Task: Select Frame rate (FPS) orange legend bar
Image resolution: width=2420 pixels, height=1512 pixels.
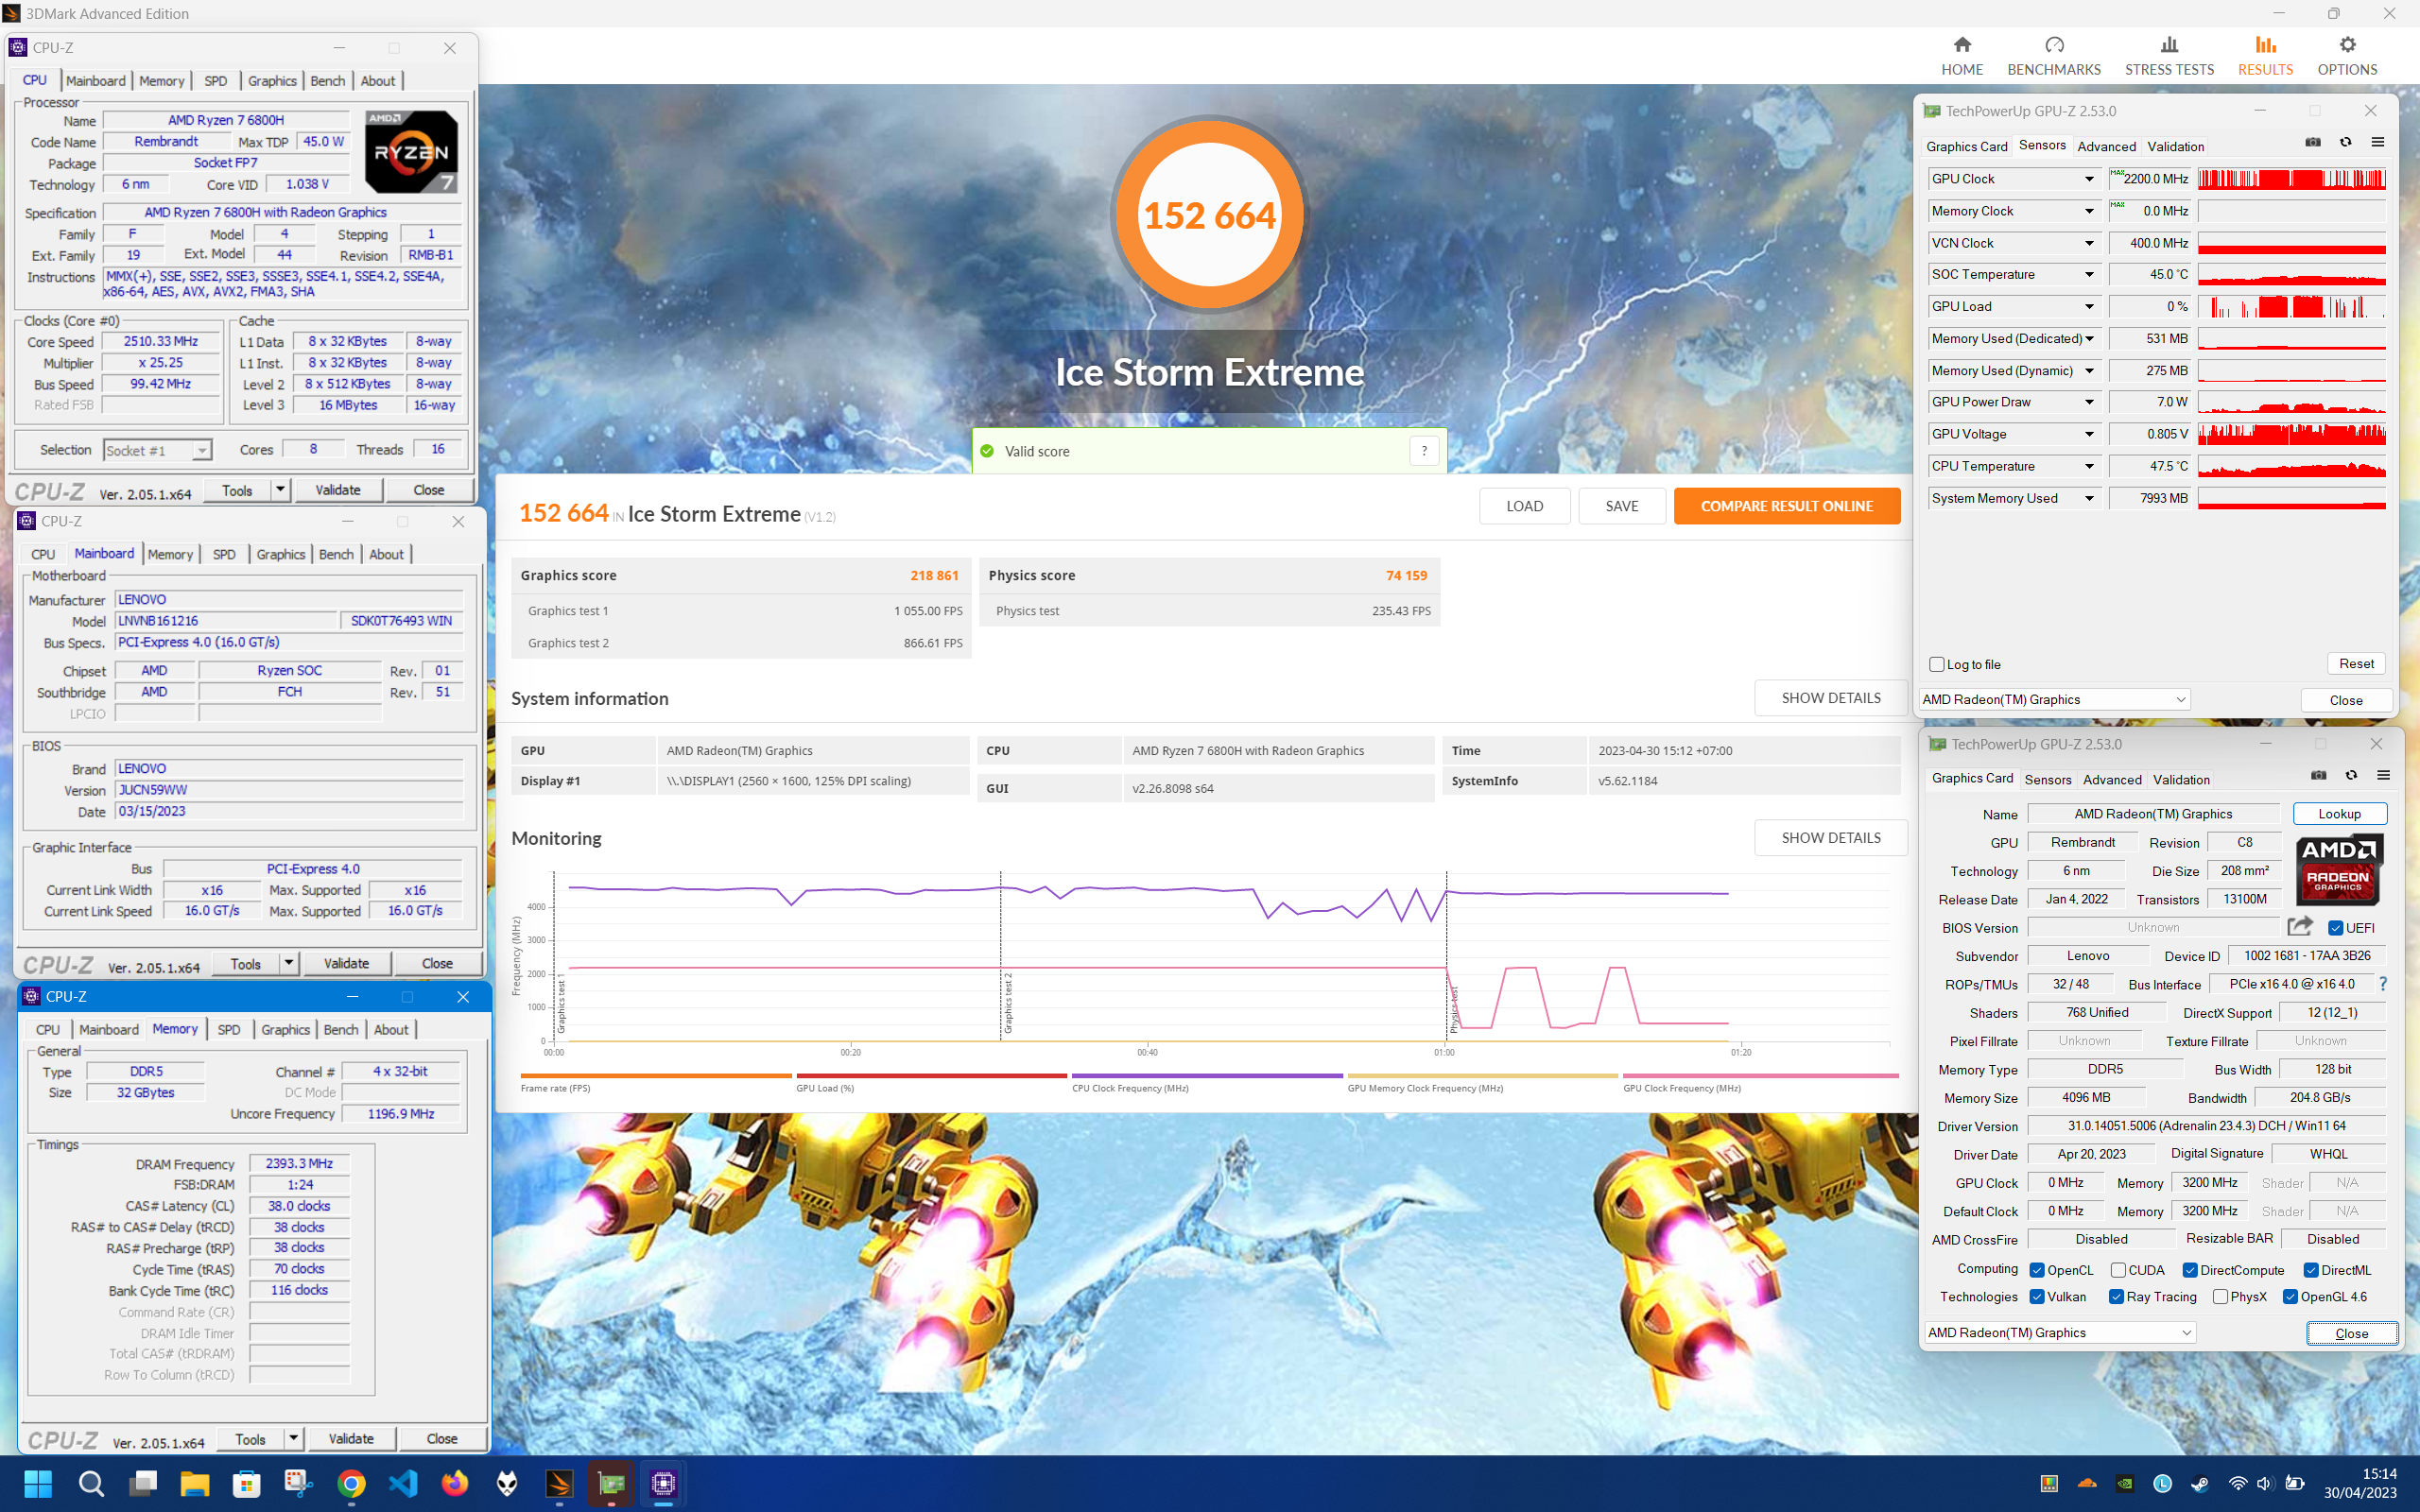Action: (655, 1076)
